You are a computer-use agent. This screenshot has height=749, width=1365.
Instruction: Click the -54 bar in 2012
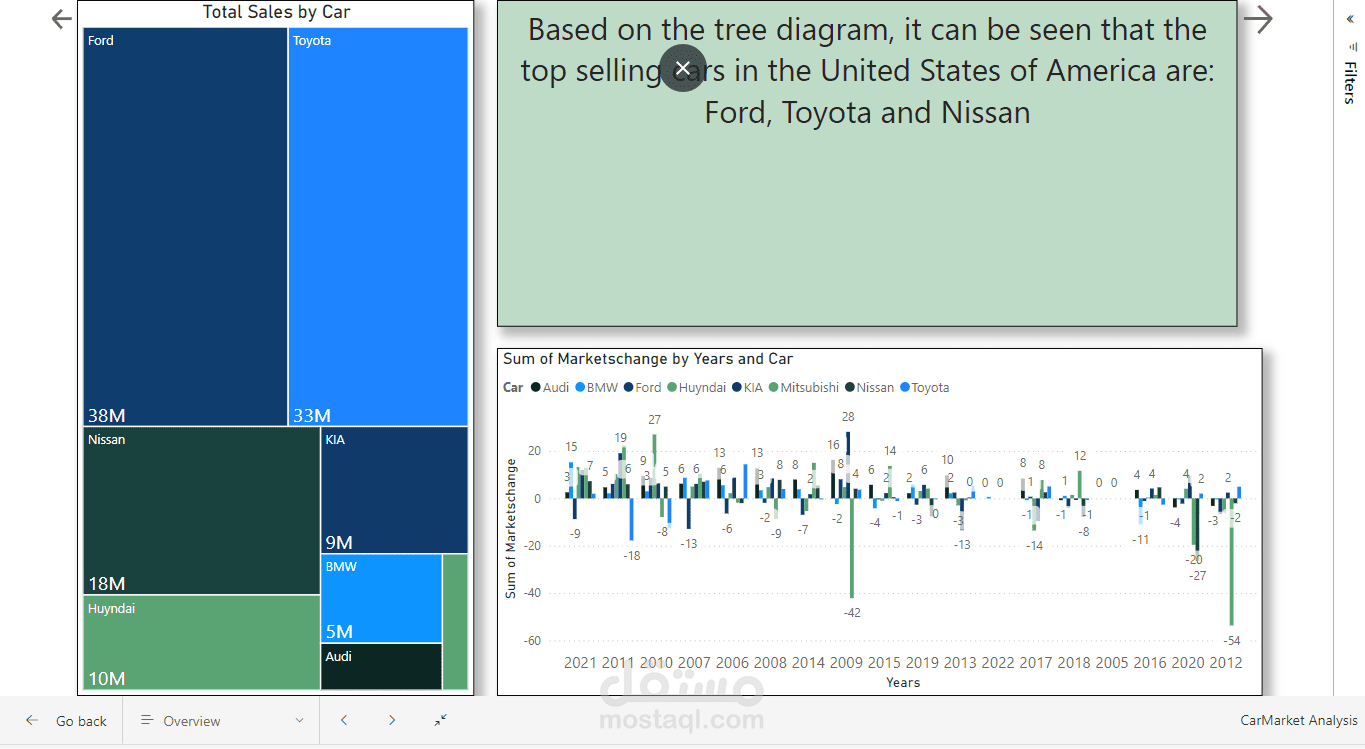pyautogui.click(x=1232, y=561)
